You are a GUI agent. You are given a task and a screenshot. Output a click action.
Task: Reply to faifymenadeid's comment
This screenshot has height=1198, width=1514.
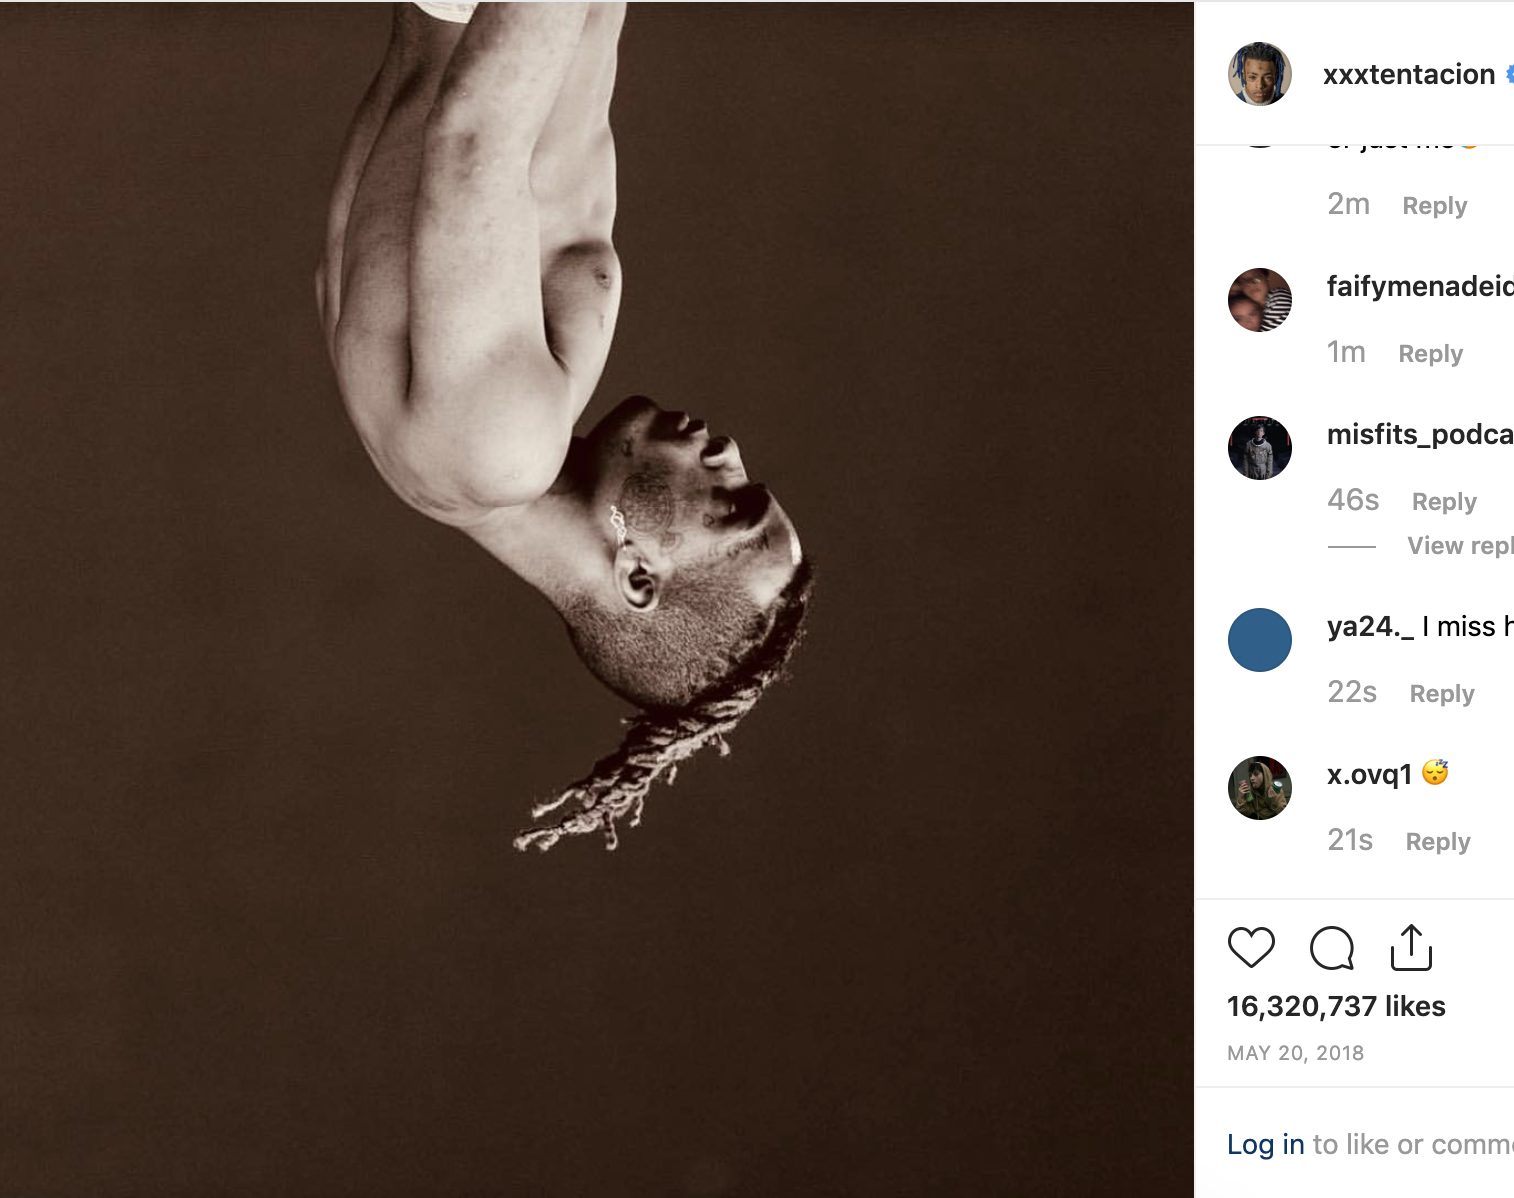(1429, 353)
